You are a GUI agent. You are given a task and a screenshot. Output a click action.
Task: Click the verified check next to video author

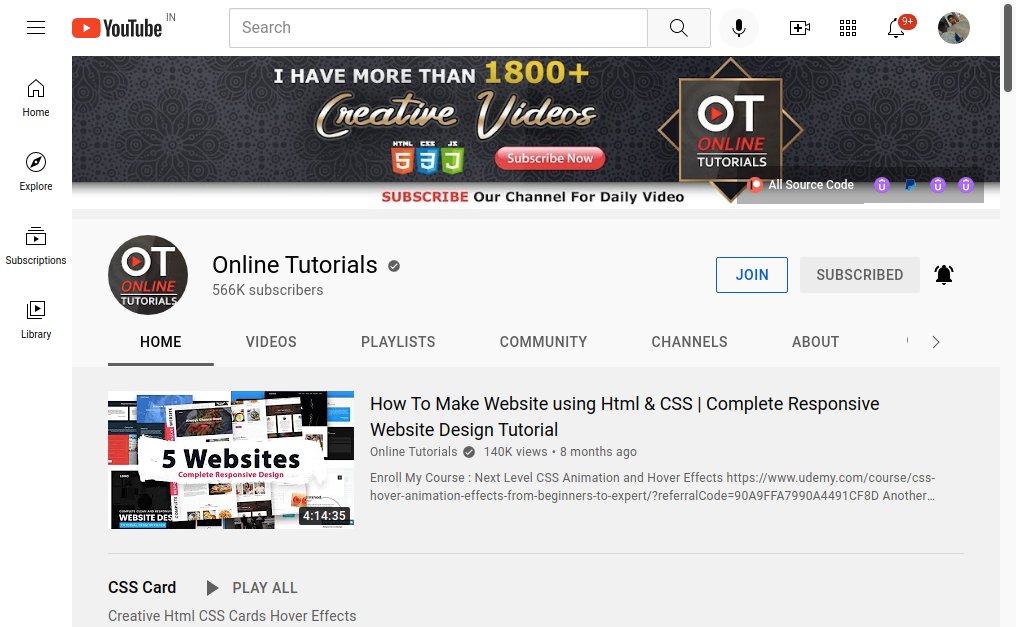(x=469, y=452)
